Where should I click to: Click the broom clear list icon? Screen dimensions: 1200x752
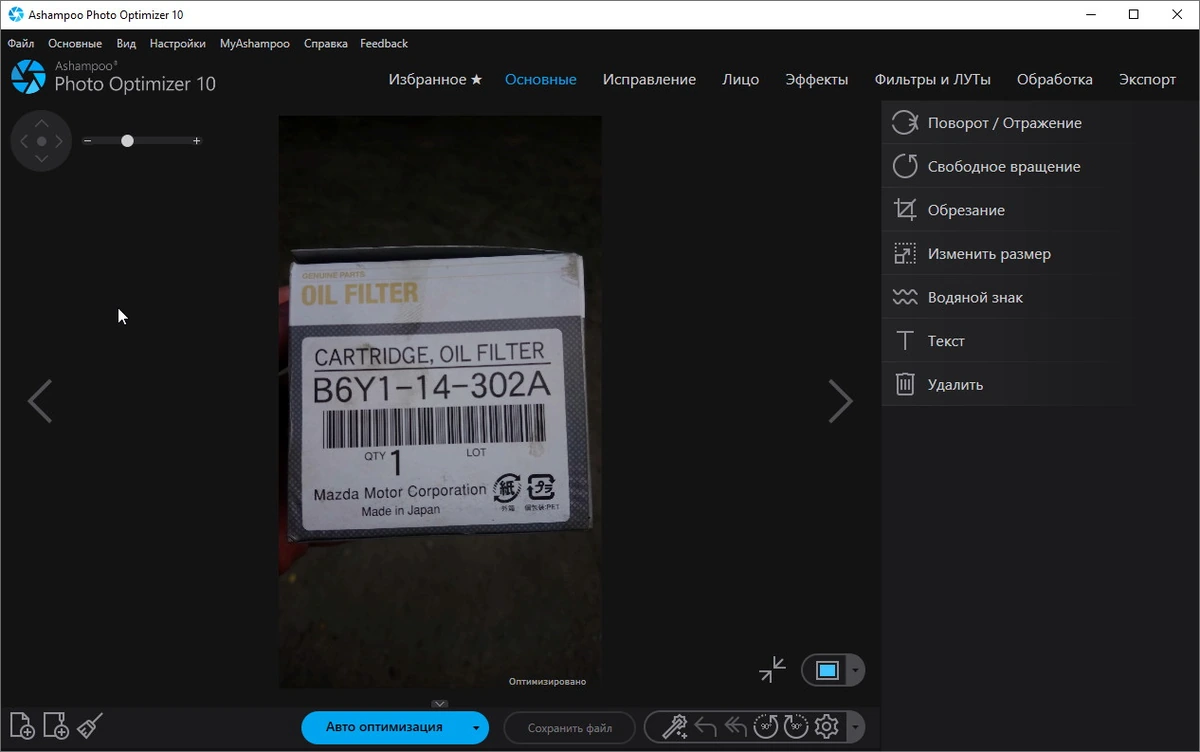click(90, 726)
